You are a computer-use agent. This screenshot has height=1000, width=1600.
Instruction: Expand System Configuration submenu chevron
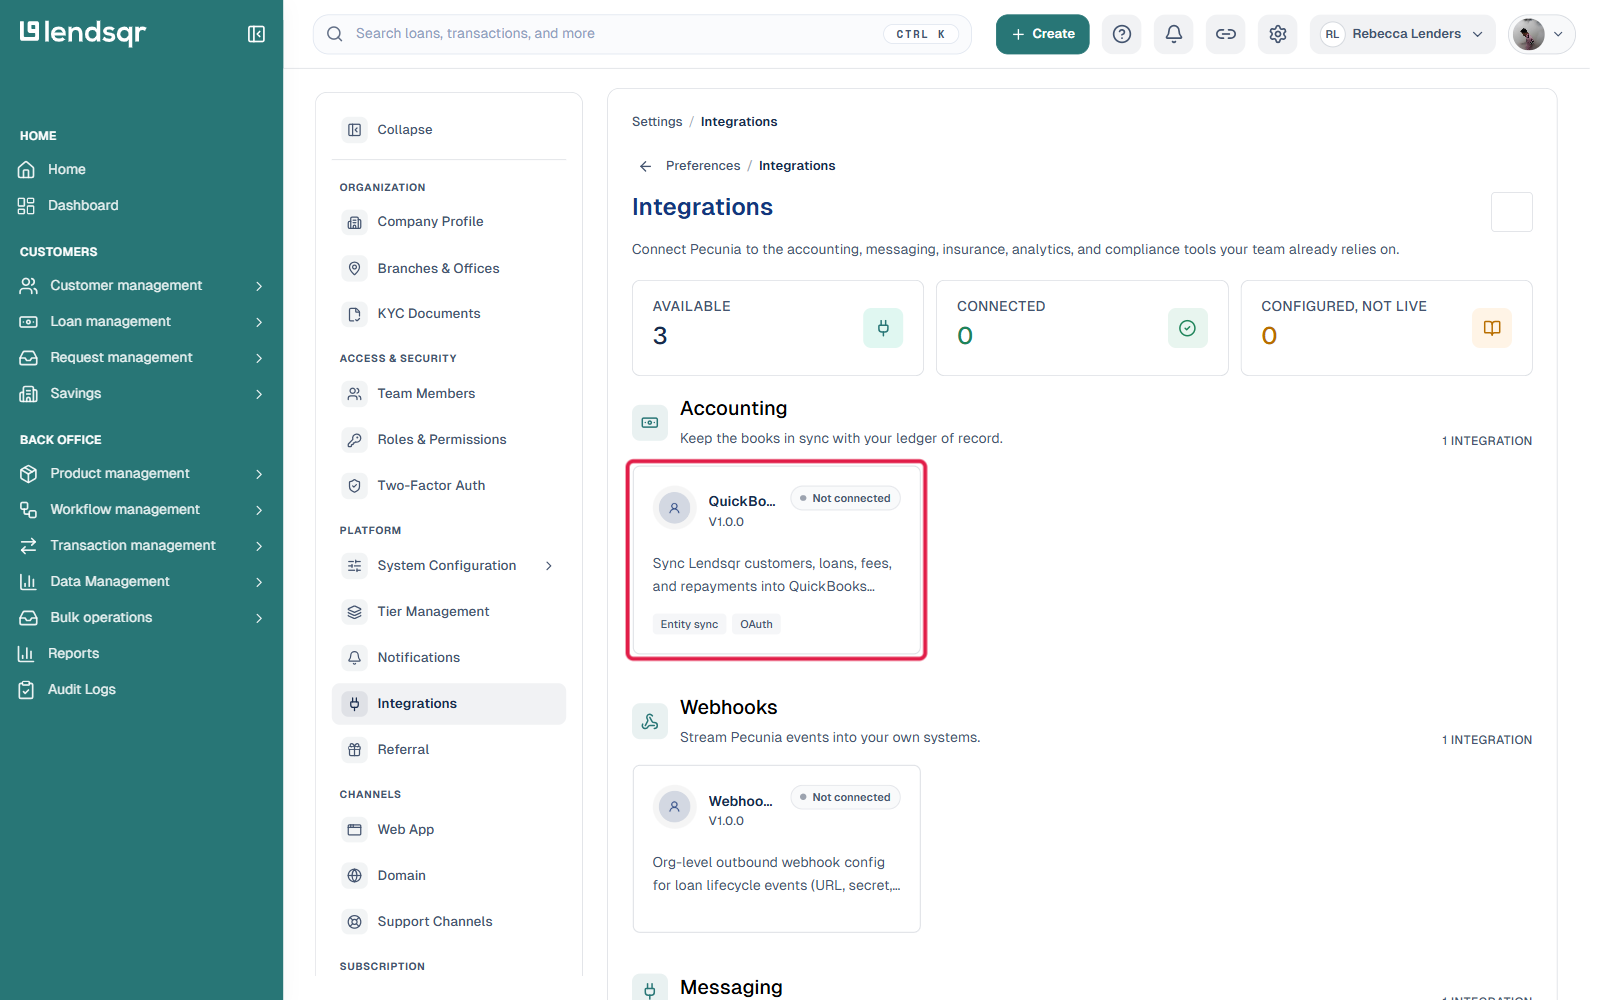pos(549,566)
